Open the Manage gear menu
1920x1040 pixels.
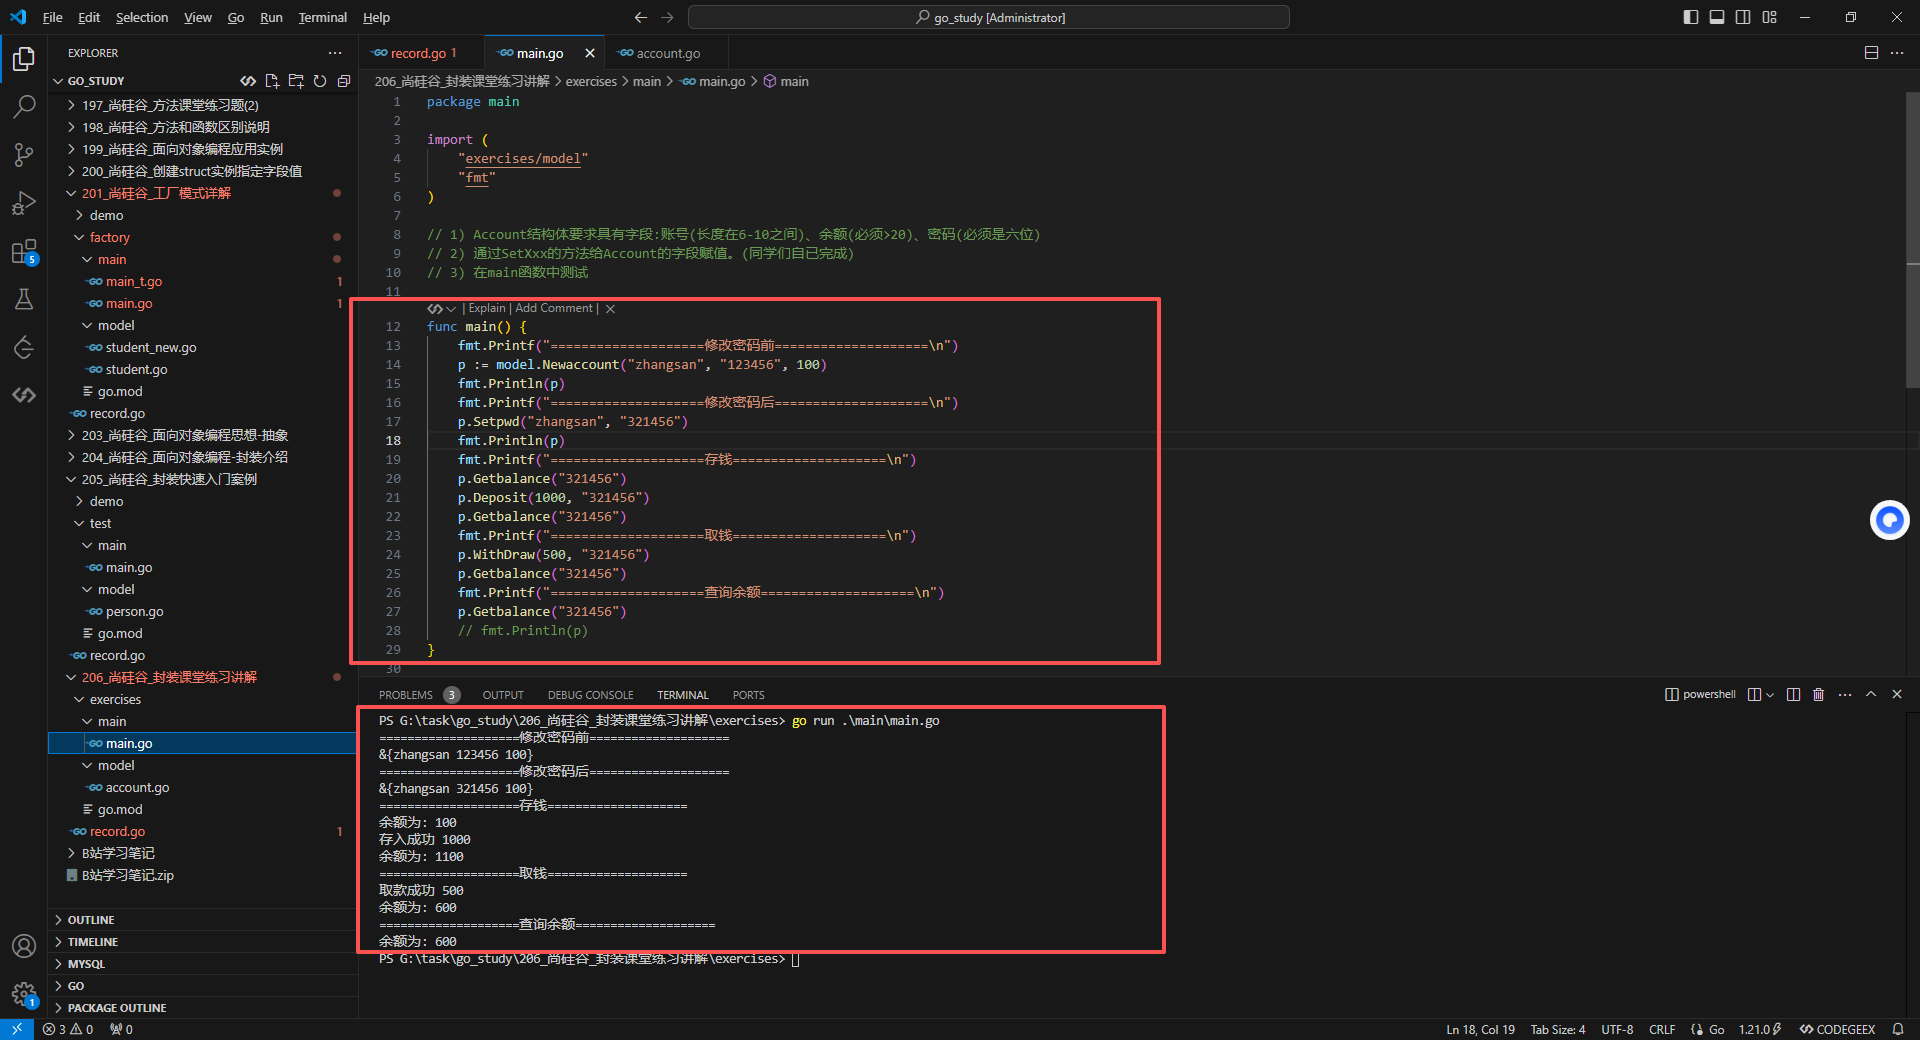24,994
